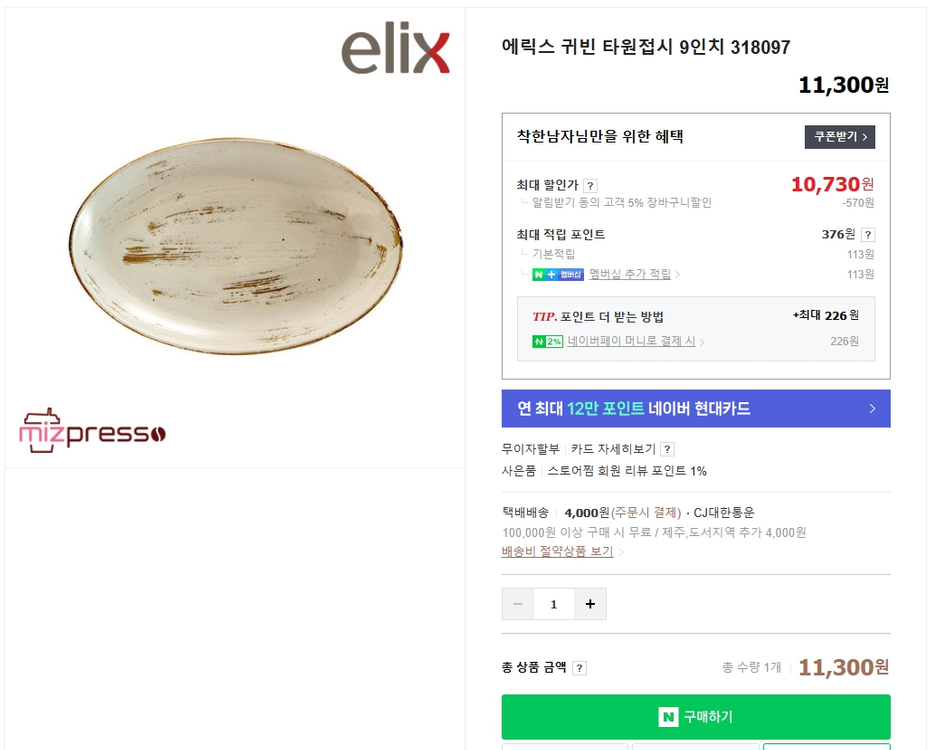Decrease quantity with the minus button
935x750 pixels.
point(518,604)
